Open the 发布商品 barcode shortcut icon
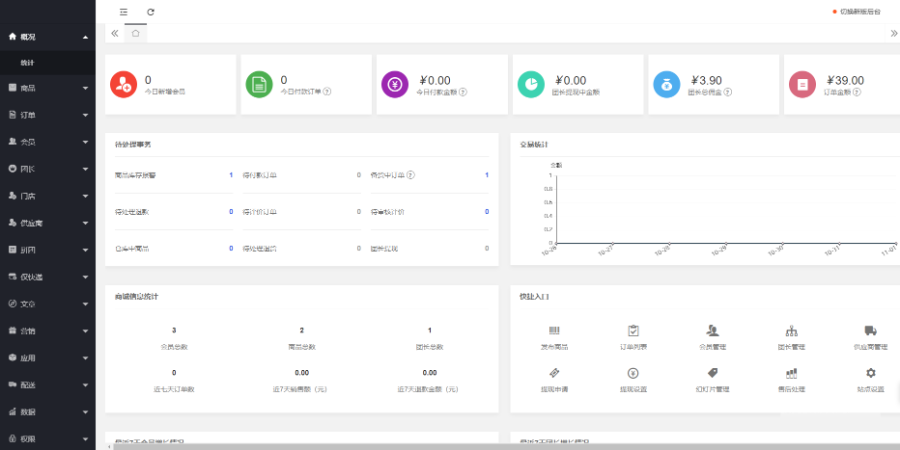This screenshot has width=900, height=450. tap(554, 331)
